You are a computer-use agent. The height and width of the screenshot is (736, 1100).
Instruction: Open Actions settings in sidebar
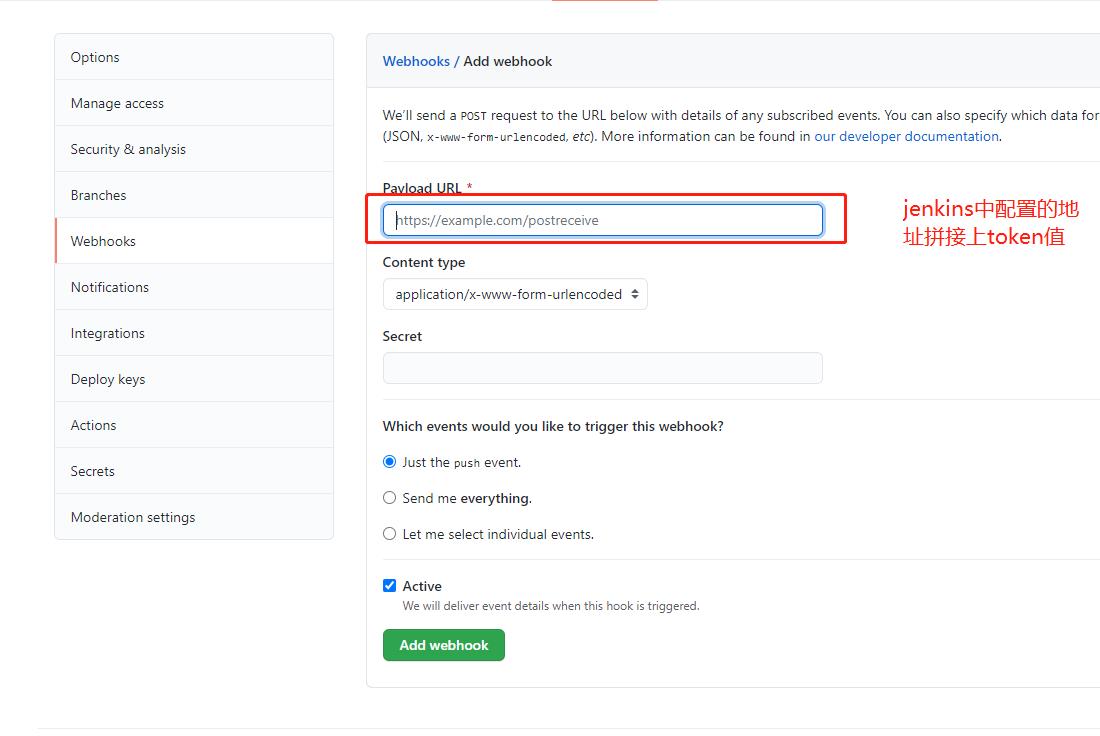tap(93, 425)
